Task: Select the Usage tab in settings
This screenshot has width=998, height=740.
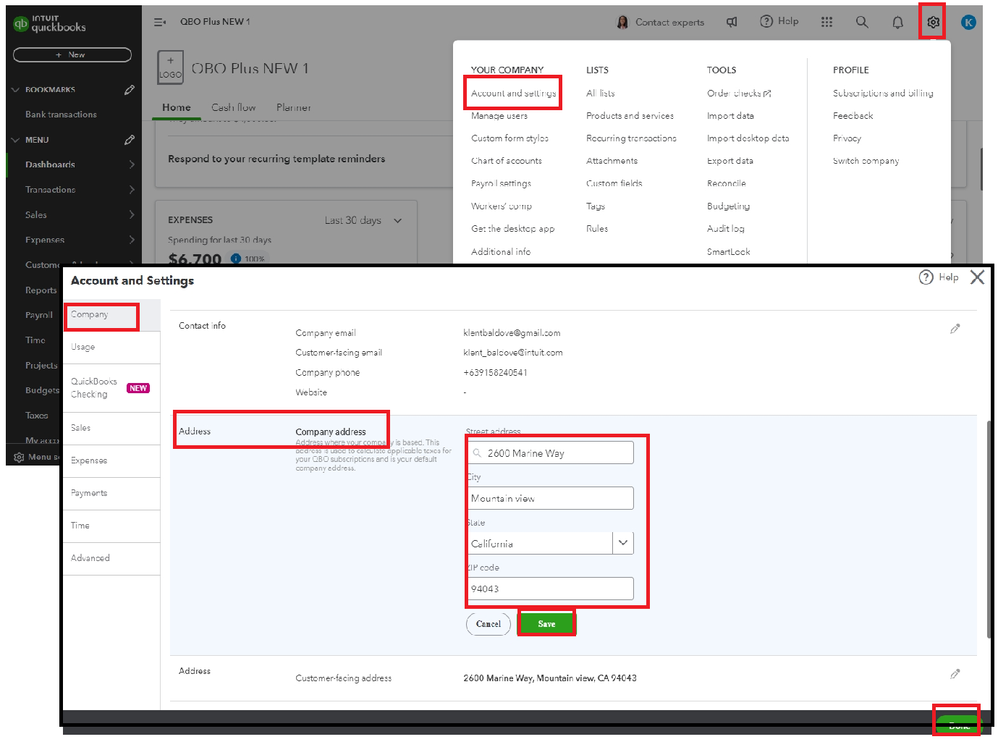Action: coord(112,347)
